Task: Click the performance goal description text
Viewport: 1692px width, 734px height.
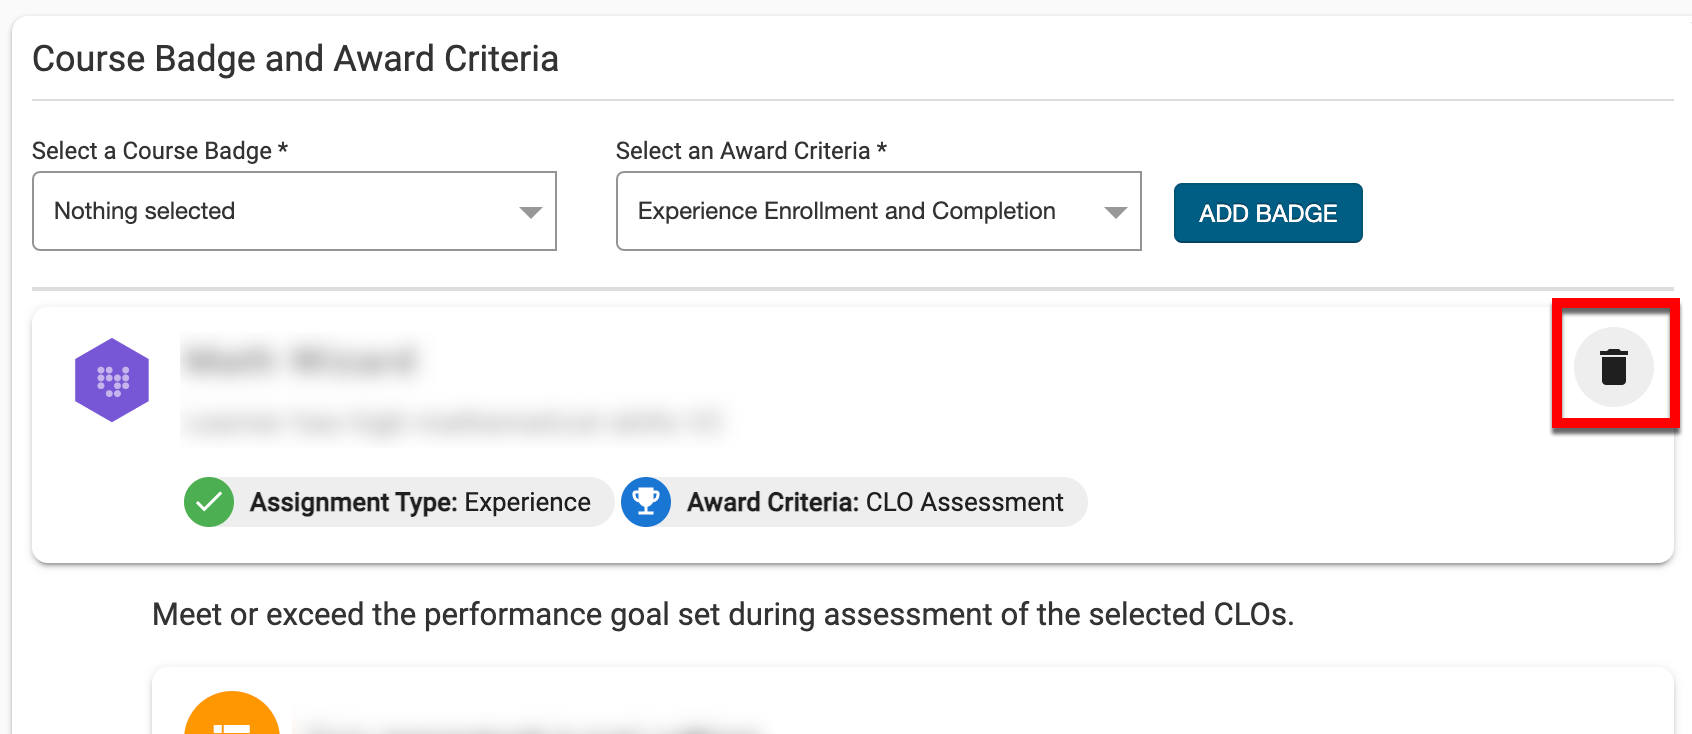Action: point(722,614)
